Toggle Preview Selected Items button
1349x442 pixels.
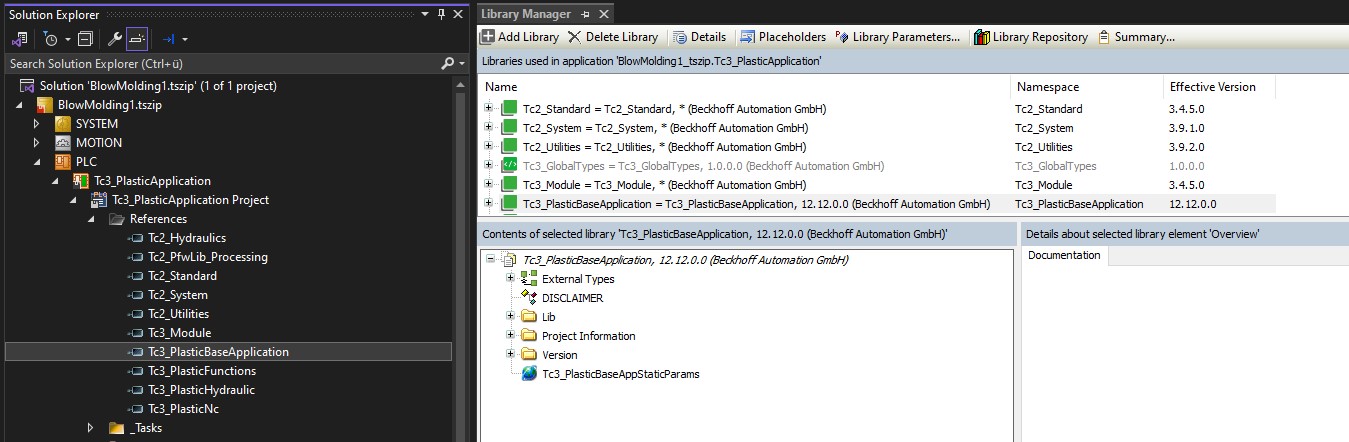[138, 39]
